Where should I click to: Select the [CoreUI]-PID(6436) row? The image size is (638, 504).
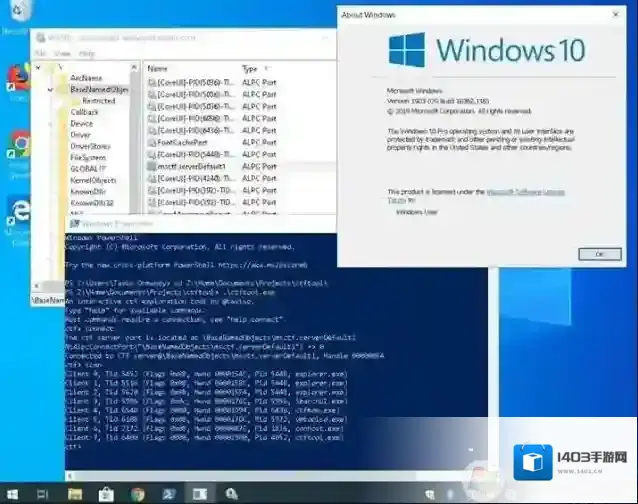click(x=241, y=131)
